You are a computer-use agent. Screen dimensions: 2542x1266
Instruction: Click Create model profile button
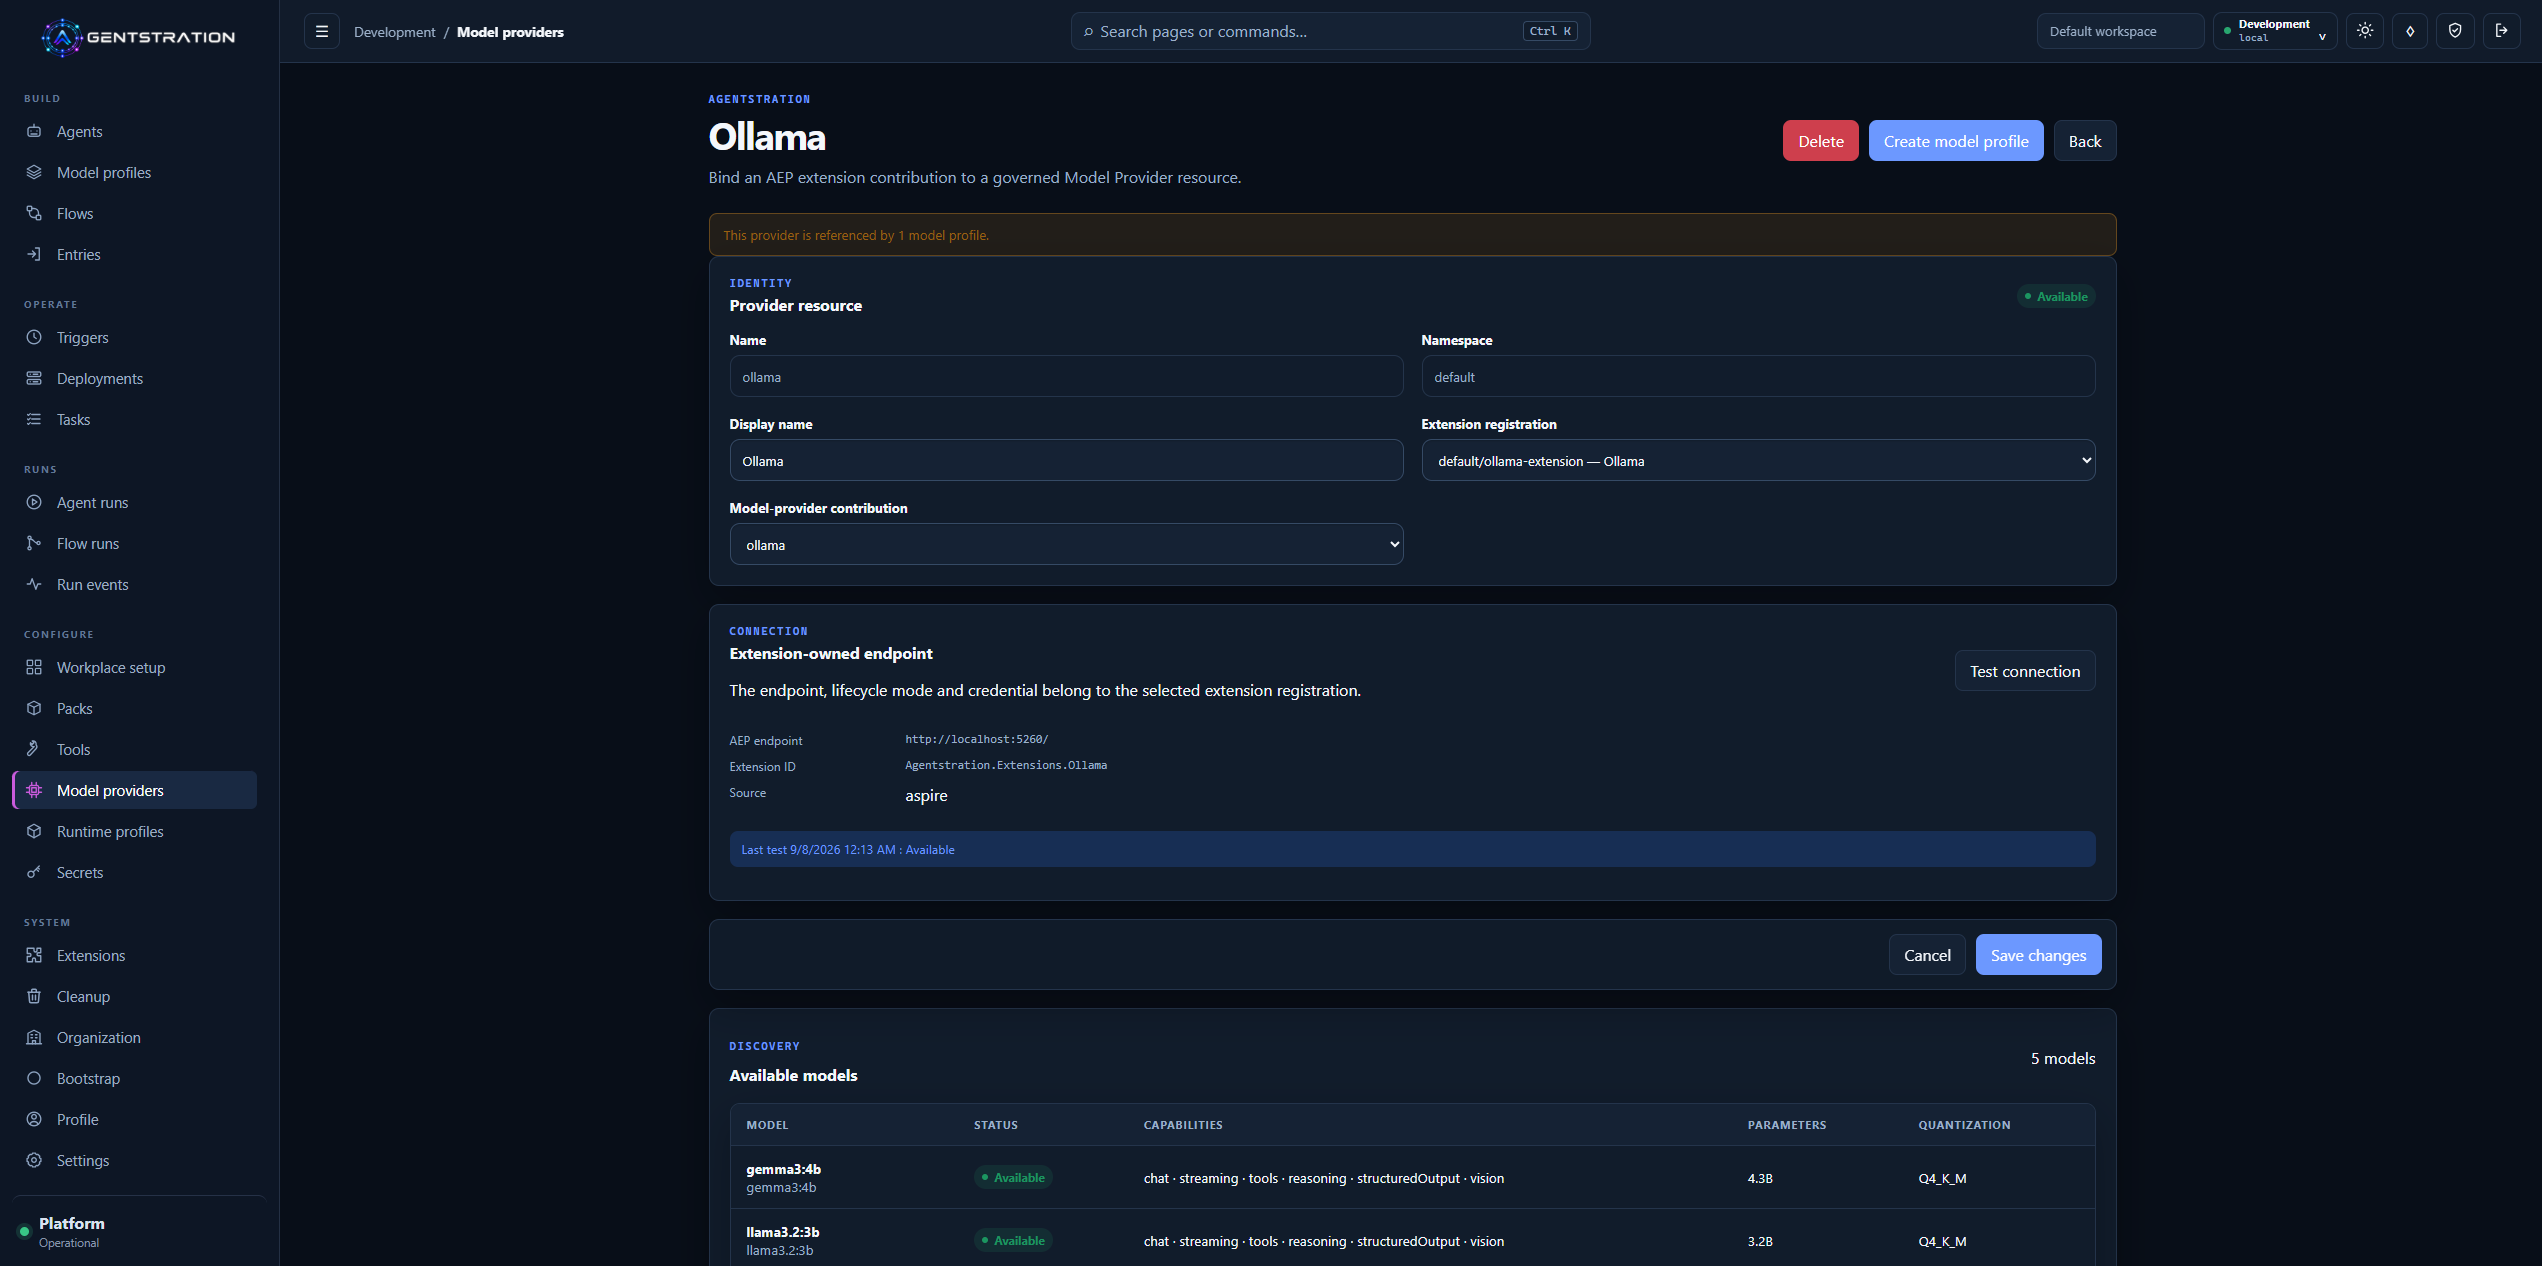point(1956,141)
